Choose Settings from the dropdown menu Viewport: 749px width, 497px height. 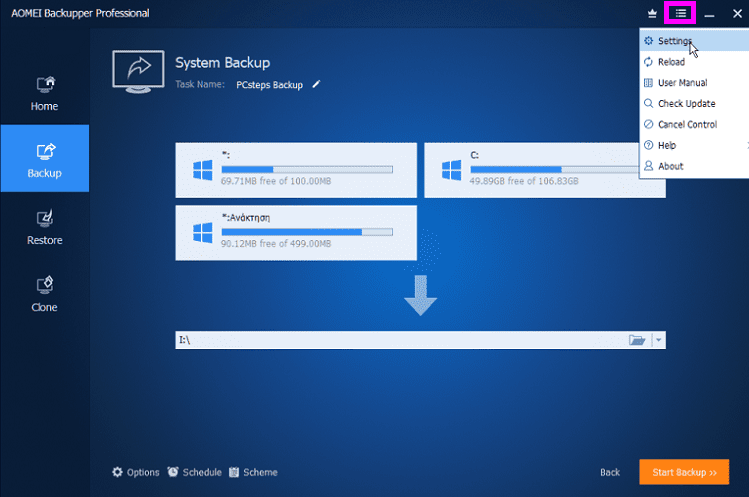pyautogui.click(x=694, y=41)
